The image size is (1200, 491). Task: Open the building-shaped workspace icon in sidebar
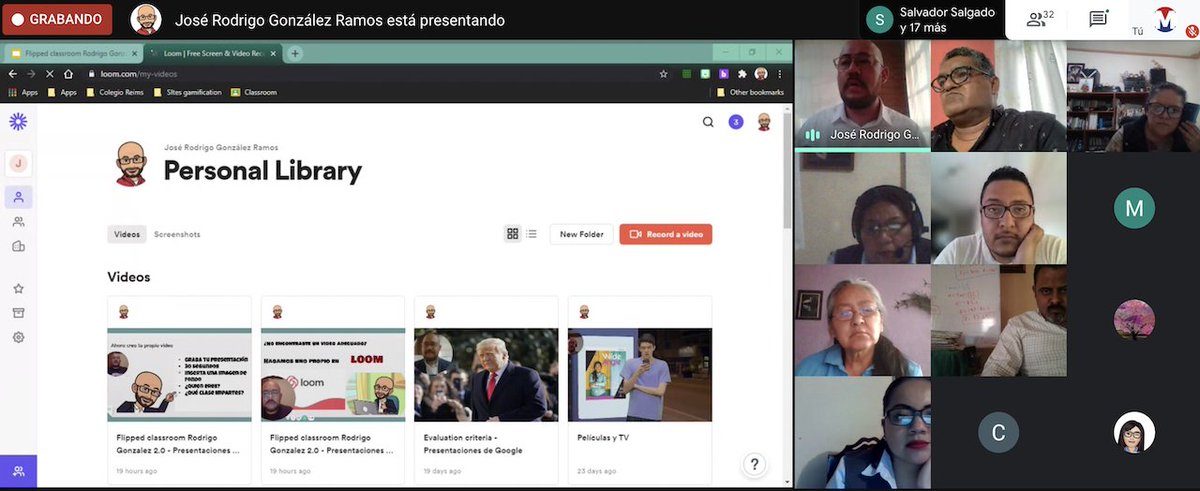coord(18,247)
